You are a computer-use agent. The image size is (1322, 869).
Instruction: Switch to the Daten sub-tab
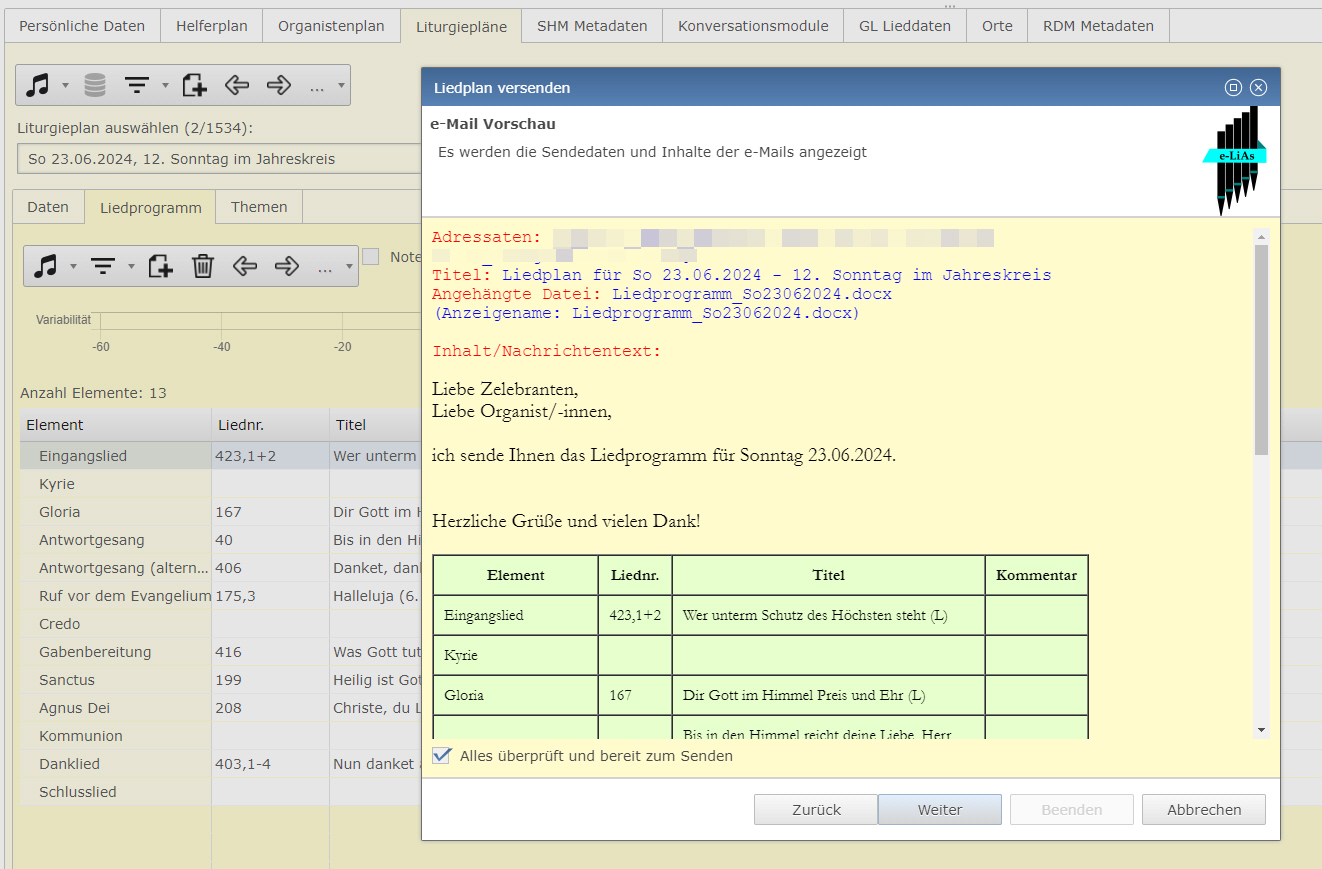48,207
